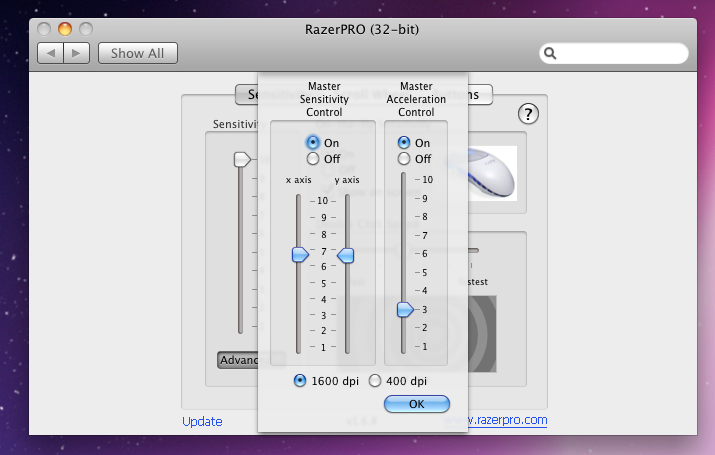This screenshot has width=715, height=455.
Task: Turn Master Acceleration Control Off
Action: pyautogui.click(x=404, y=159)
